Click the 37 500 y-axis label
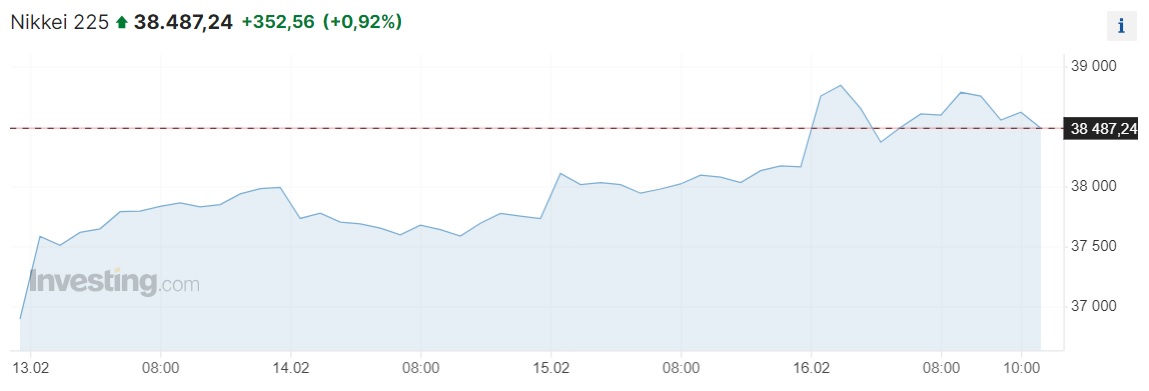Screen dimensions: 1149x391 (x=1093, y=247)
